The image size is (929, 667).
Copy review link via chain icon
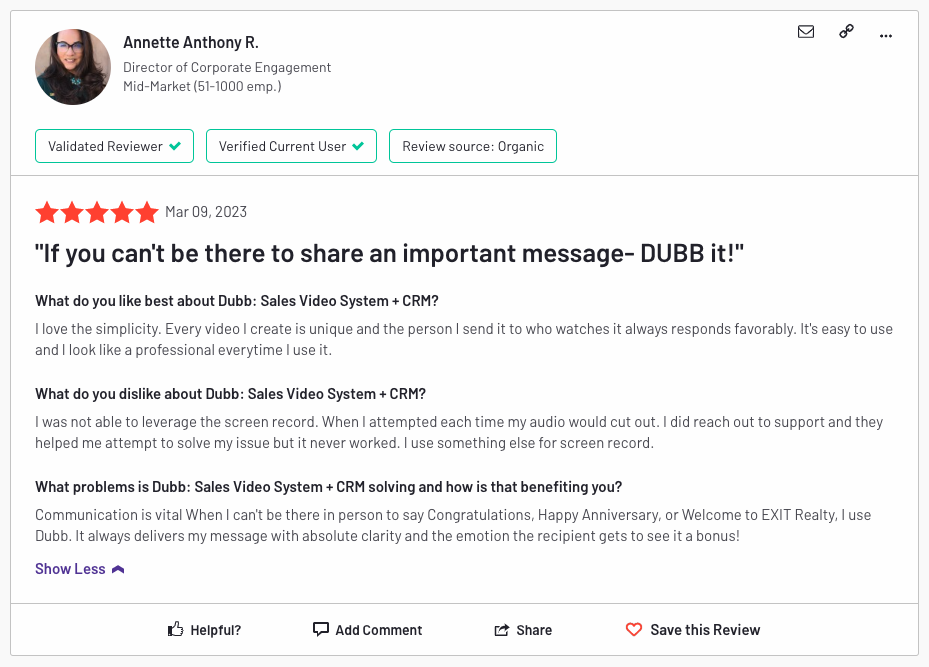846,31
